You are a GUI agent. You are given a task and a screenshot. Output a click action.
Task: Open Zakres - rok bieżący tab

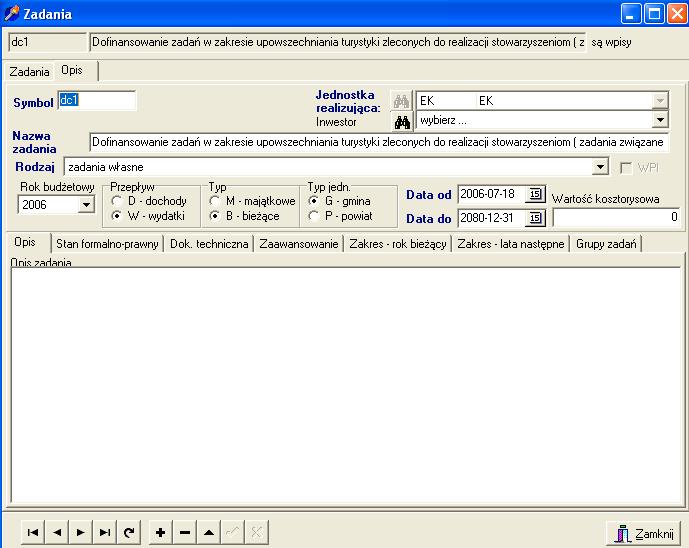pos(398,243)
